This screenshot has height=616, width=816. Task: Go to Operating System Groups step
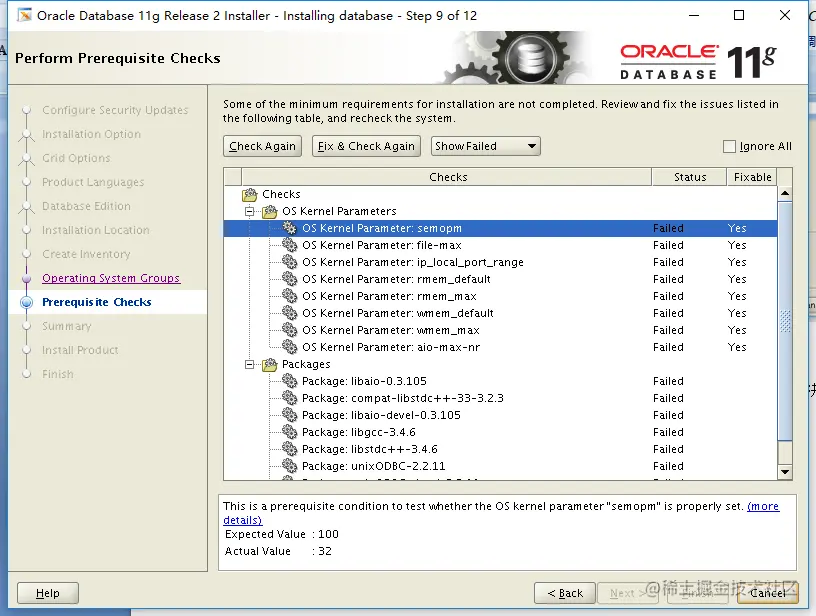(x=111, y=278)
